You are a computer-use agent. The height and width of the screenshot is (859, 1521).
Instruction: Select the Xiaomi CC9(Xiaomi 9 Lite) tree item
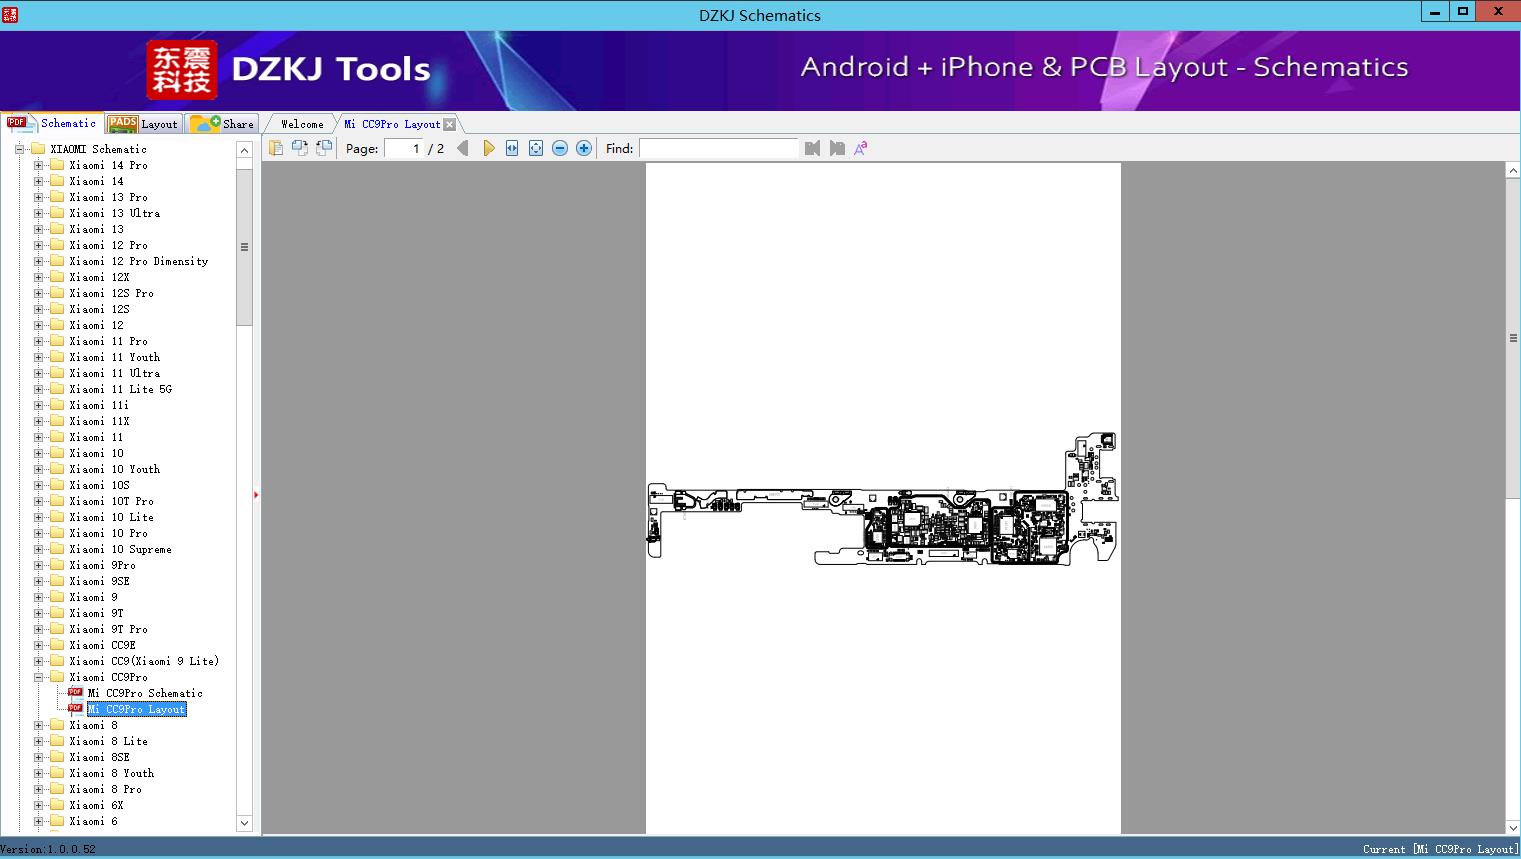(144, 661)
